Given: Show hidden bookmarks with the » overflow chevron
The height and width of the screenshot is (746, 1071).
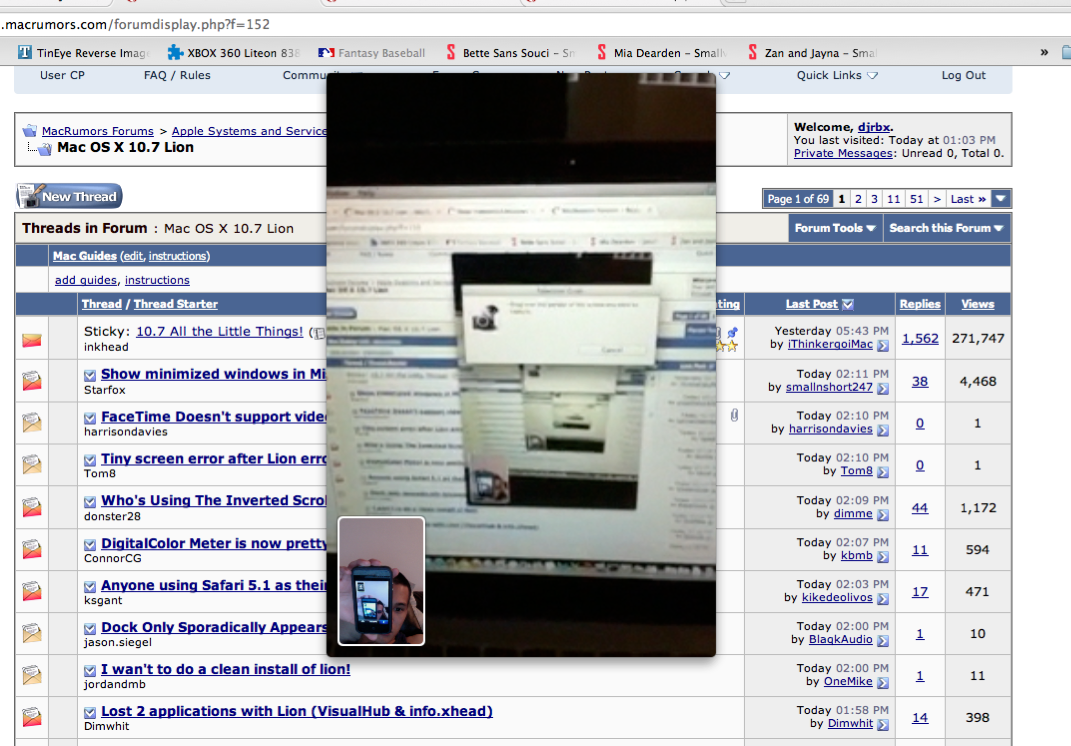Looking at the screenshot, I should [x=1044, y=53].
